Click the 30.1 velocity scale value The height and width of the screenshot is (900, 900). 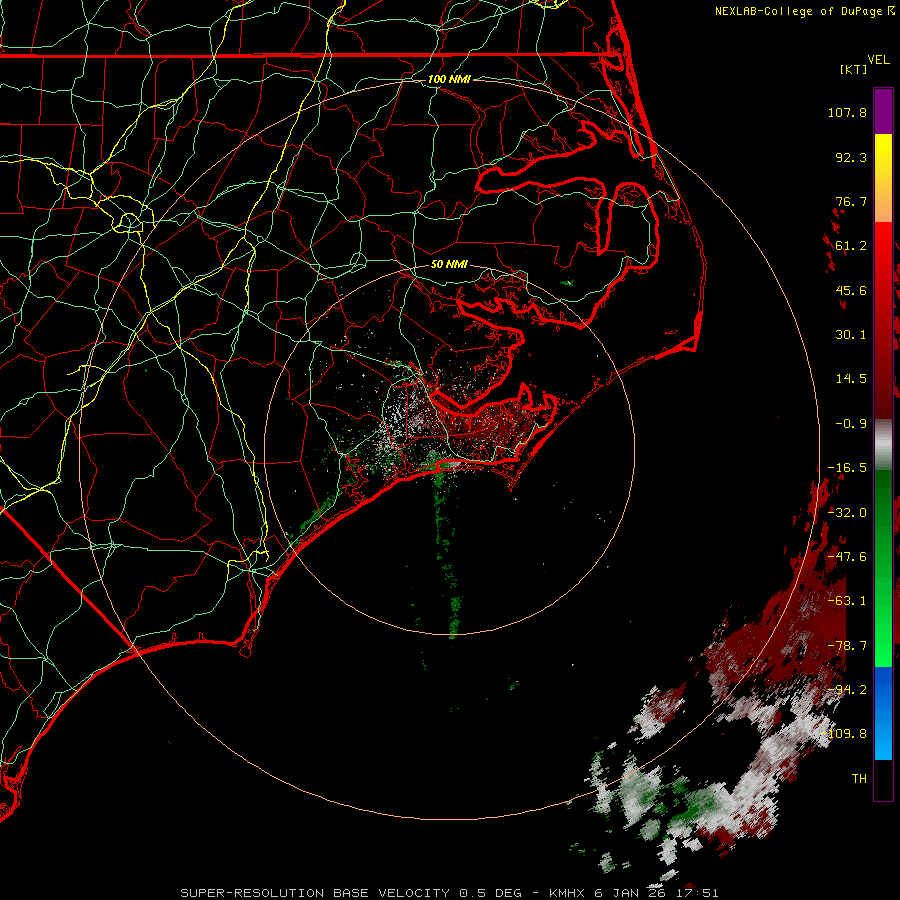pyautogui.click(x=851, y=335)
